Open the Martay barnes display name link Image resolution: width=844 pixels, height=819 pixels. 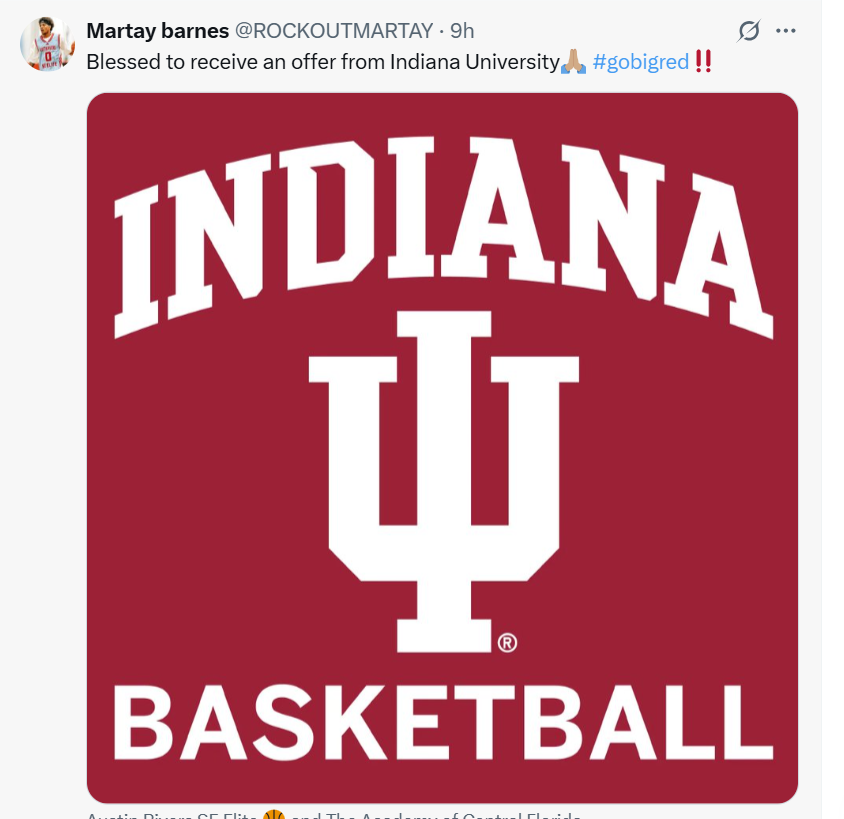[x=158, y=31]
